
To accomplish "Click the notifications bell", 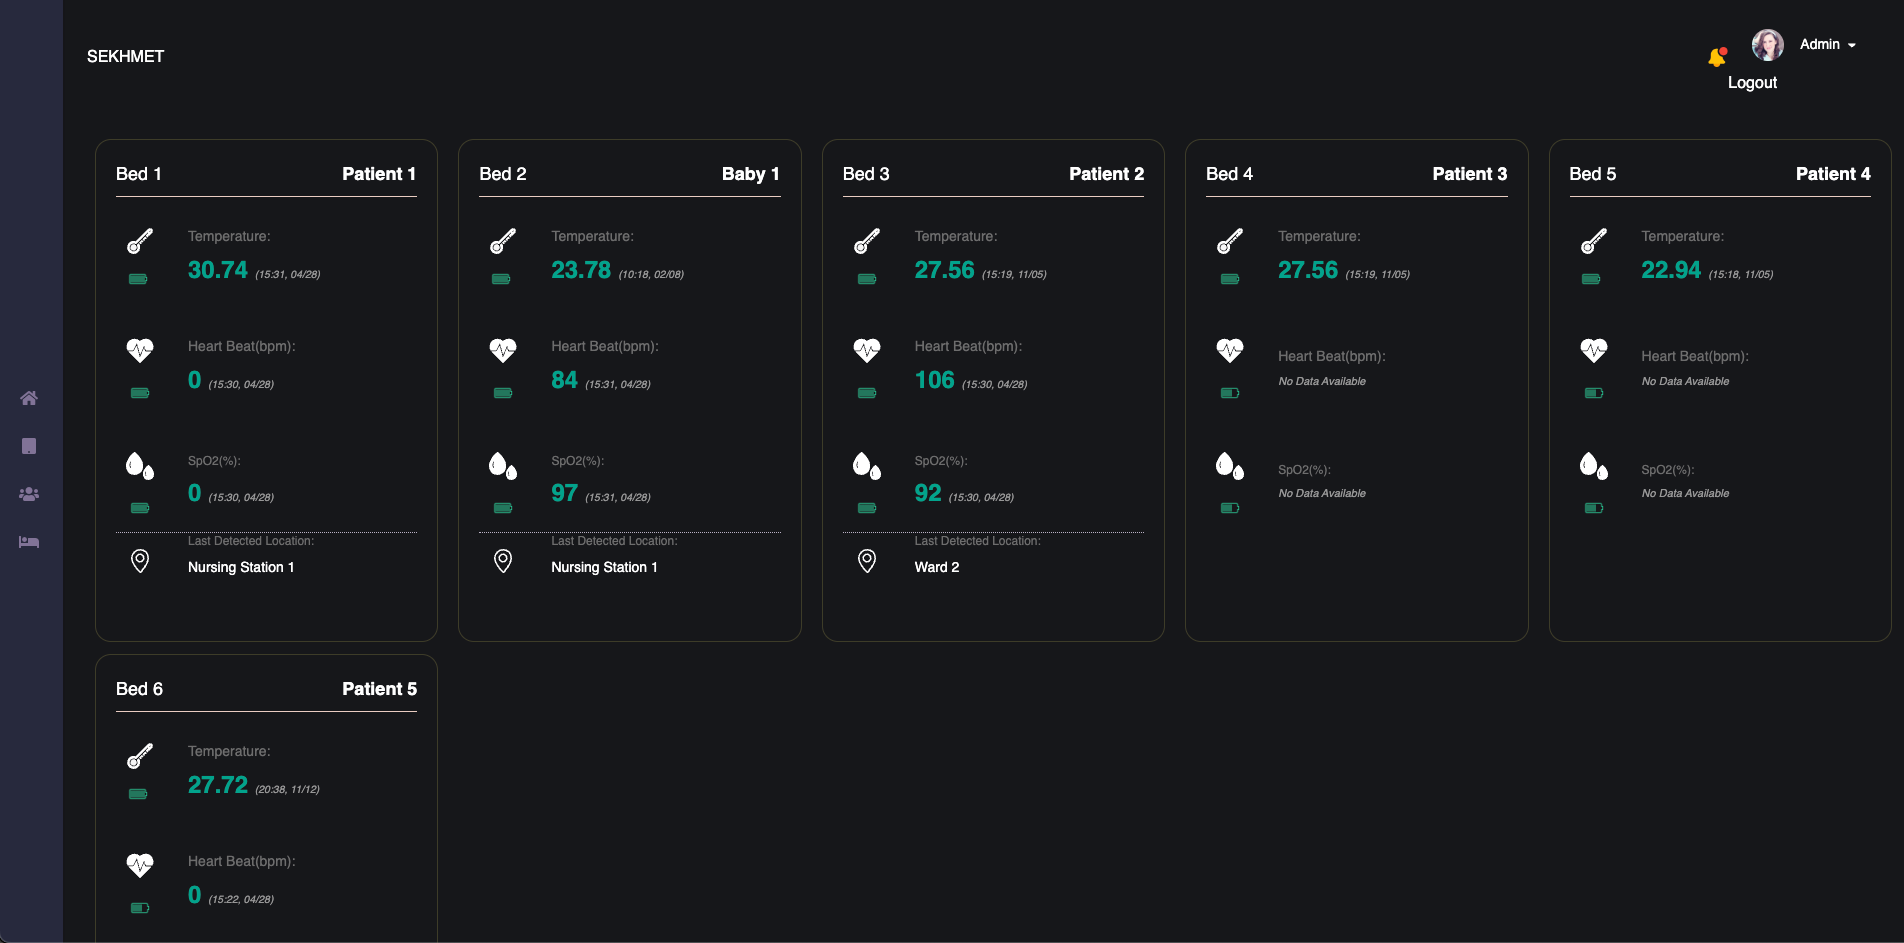I will (1717, 57).
